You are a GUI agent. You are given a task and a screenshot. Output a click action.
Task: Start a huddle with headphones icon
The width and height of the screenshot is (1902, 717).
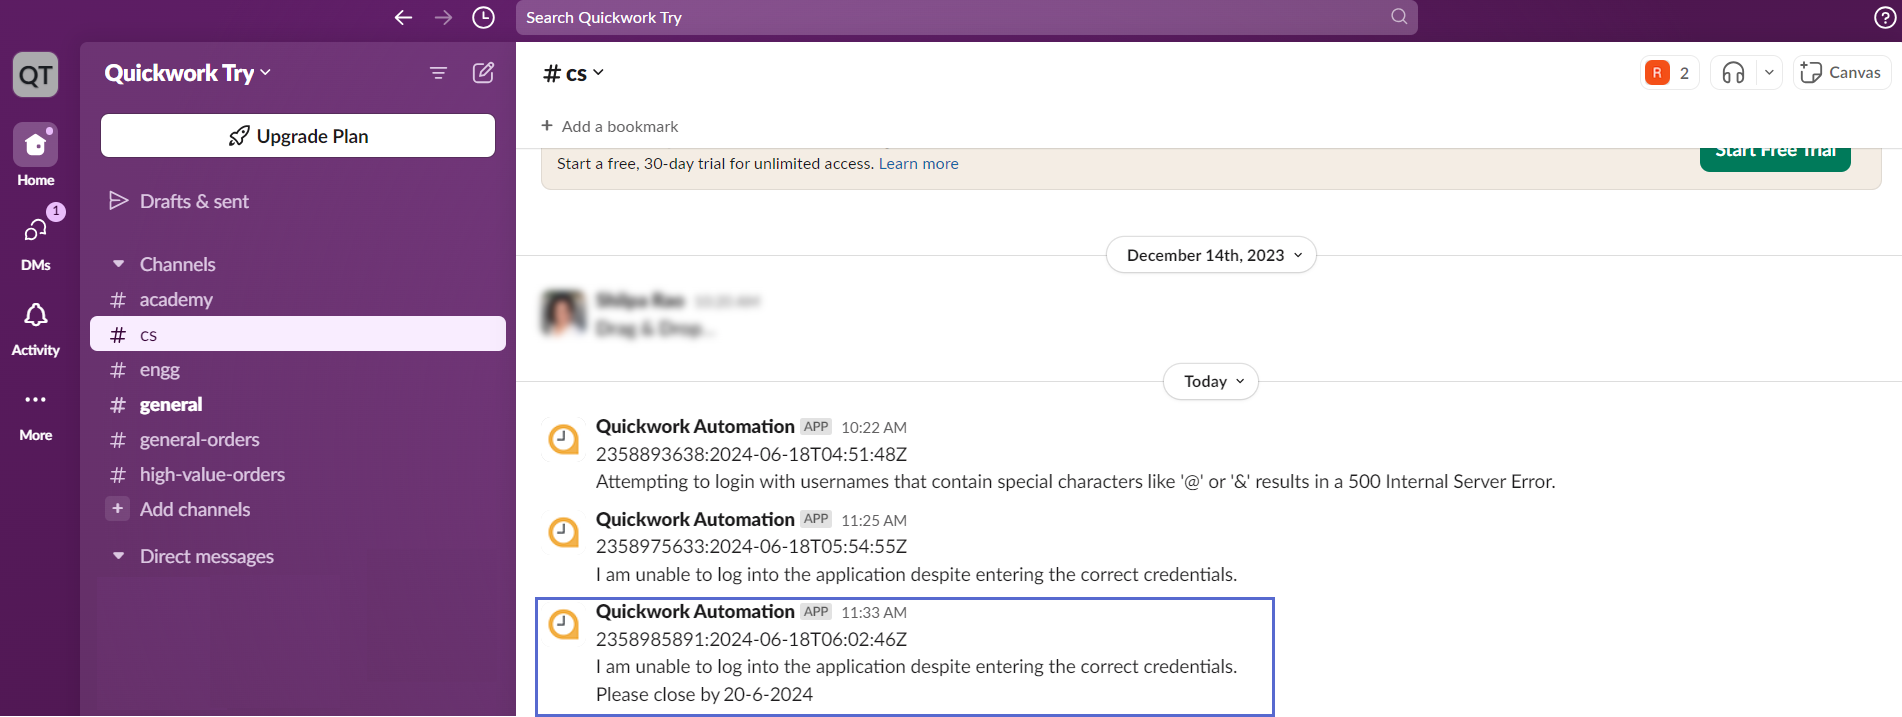point(1734,72)
